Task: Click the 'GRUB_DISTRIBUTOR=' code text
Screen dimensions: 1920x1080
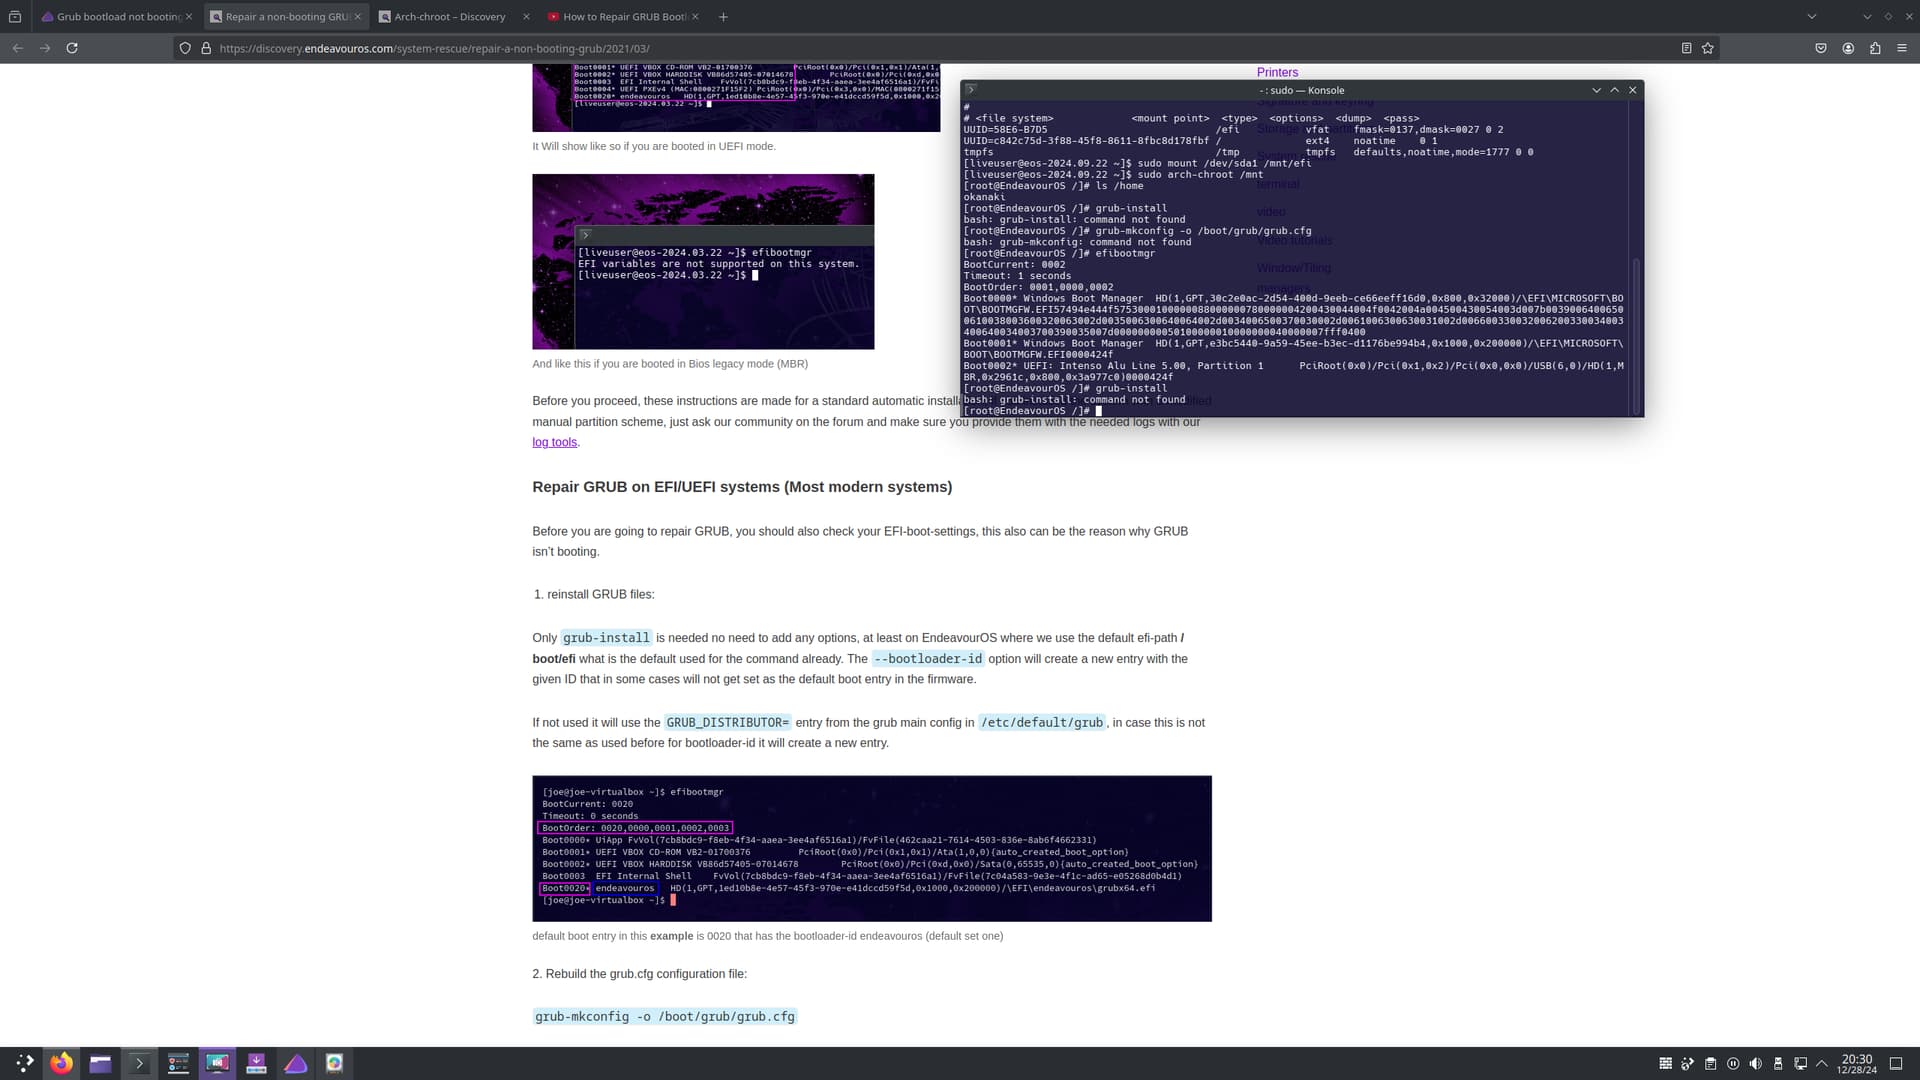Action: (x=728, y=723)
